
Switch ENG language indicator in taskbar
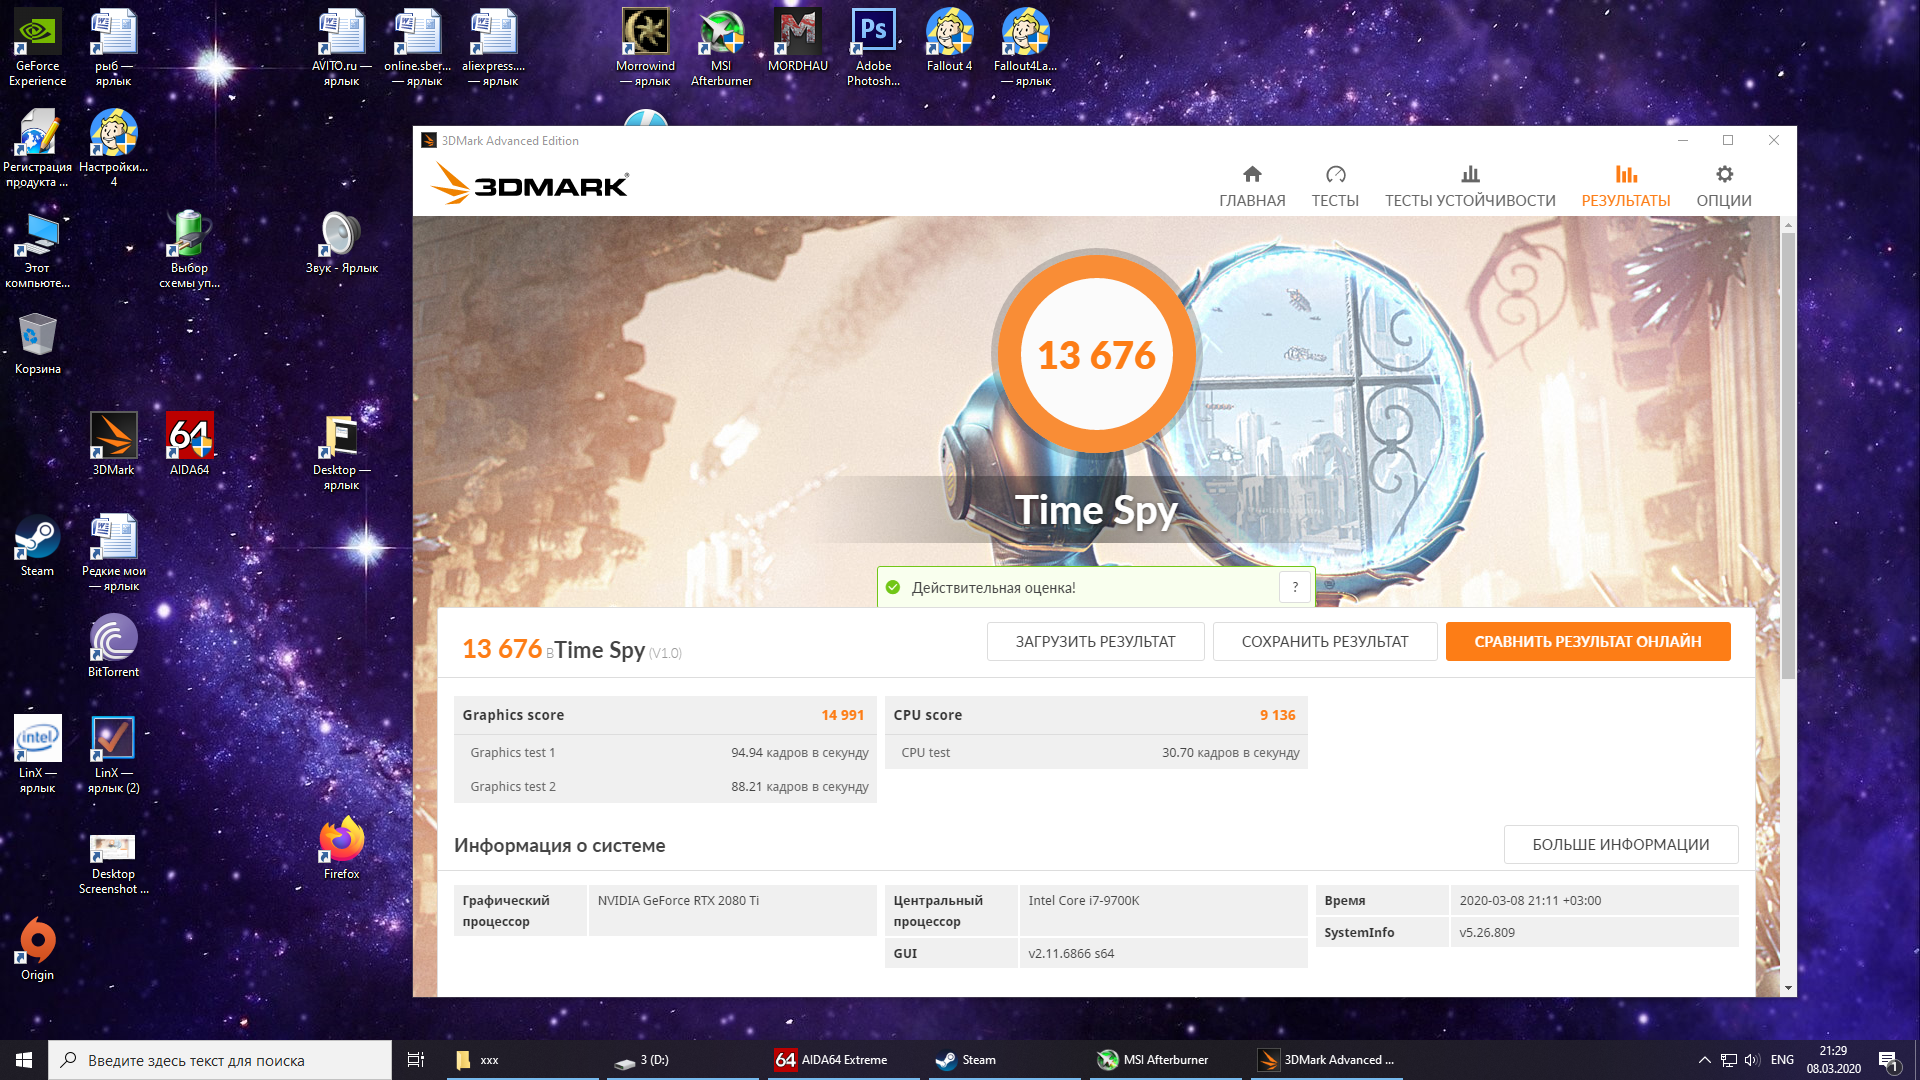point(1781,1060)
